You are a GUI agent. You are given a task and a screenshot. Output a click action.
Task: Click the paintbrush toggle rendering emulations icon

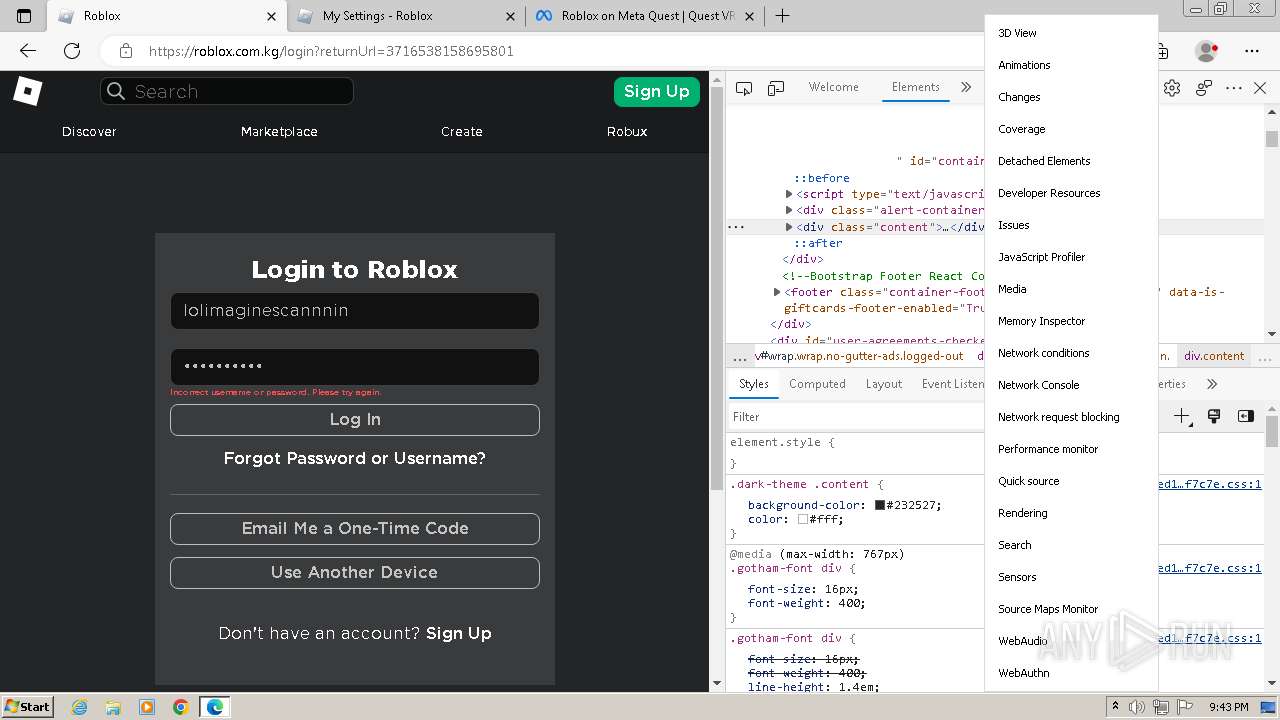pyautogui.click(x=1214, y=416)
